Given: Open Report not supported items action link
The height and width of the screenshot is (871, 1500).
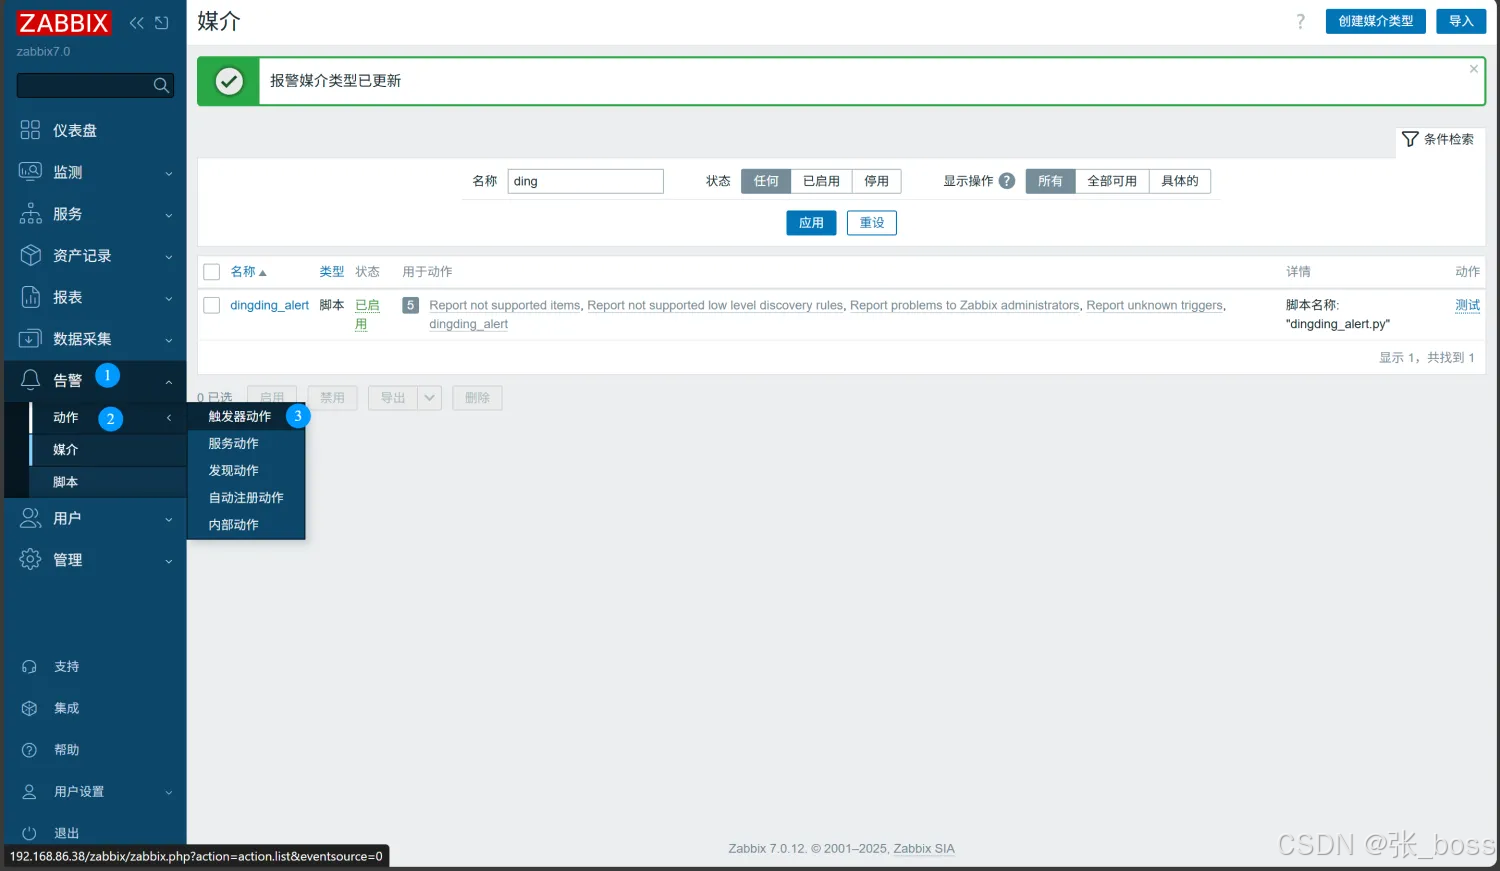Looking at the screenshot, I should click(x=505, y=306).
